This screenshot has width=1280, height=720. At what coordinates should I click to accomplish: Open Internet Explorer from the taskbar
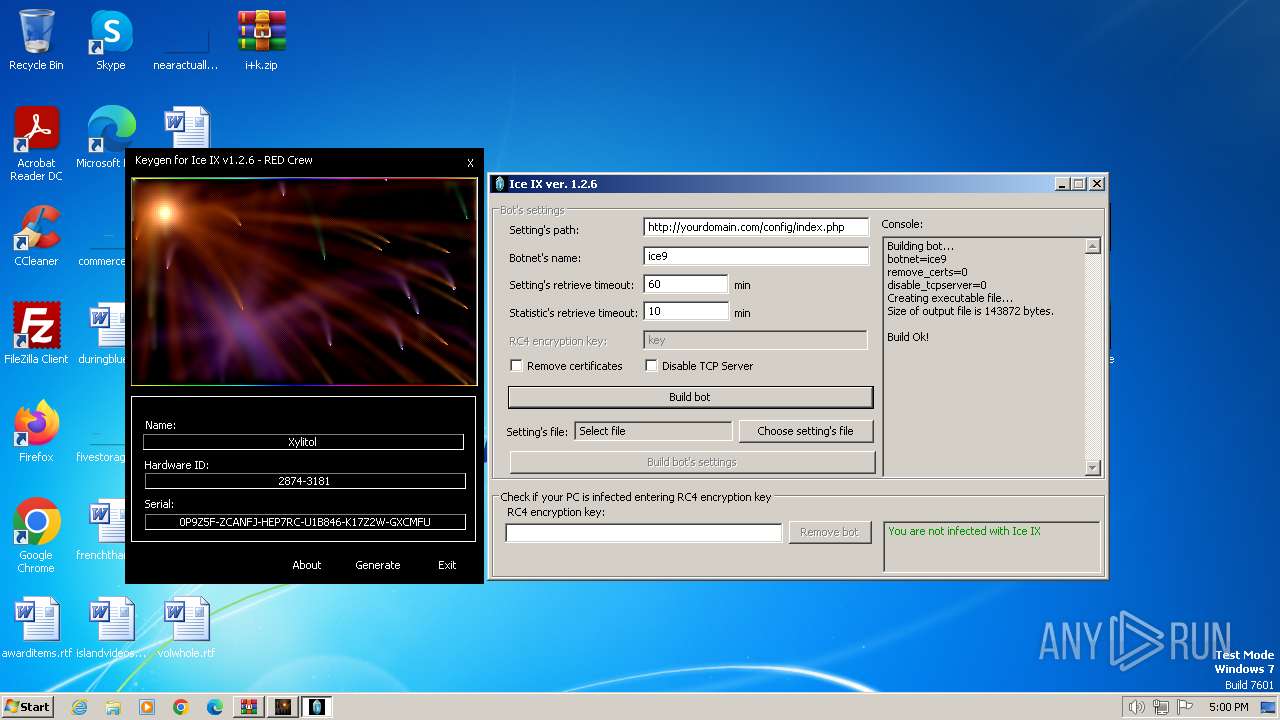[x=79, y=707]
